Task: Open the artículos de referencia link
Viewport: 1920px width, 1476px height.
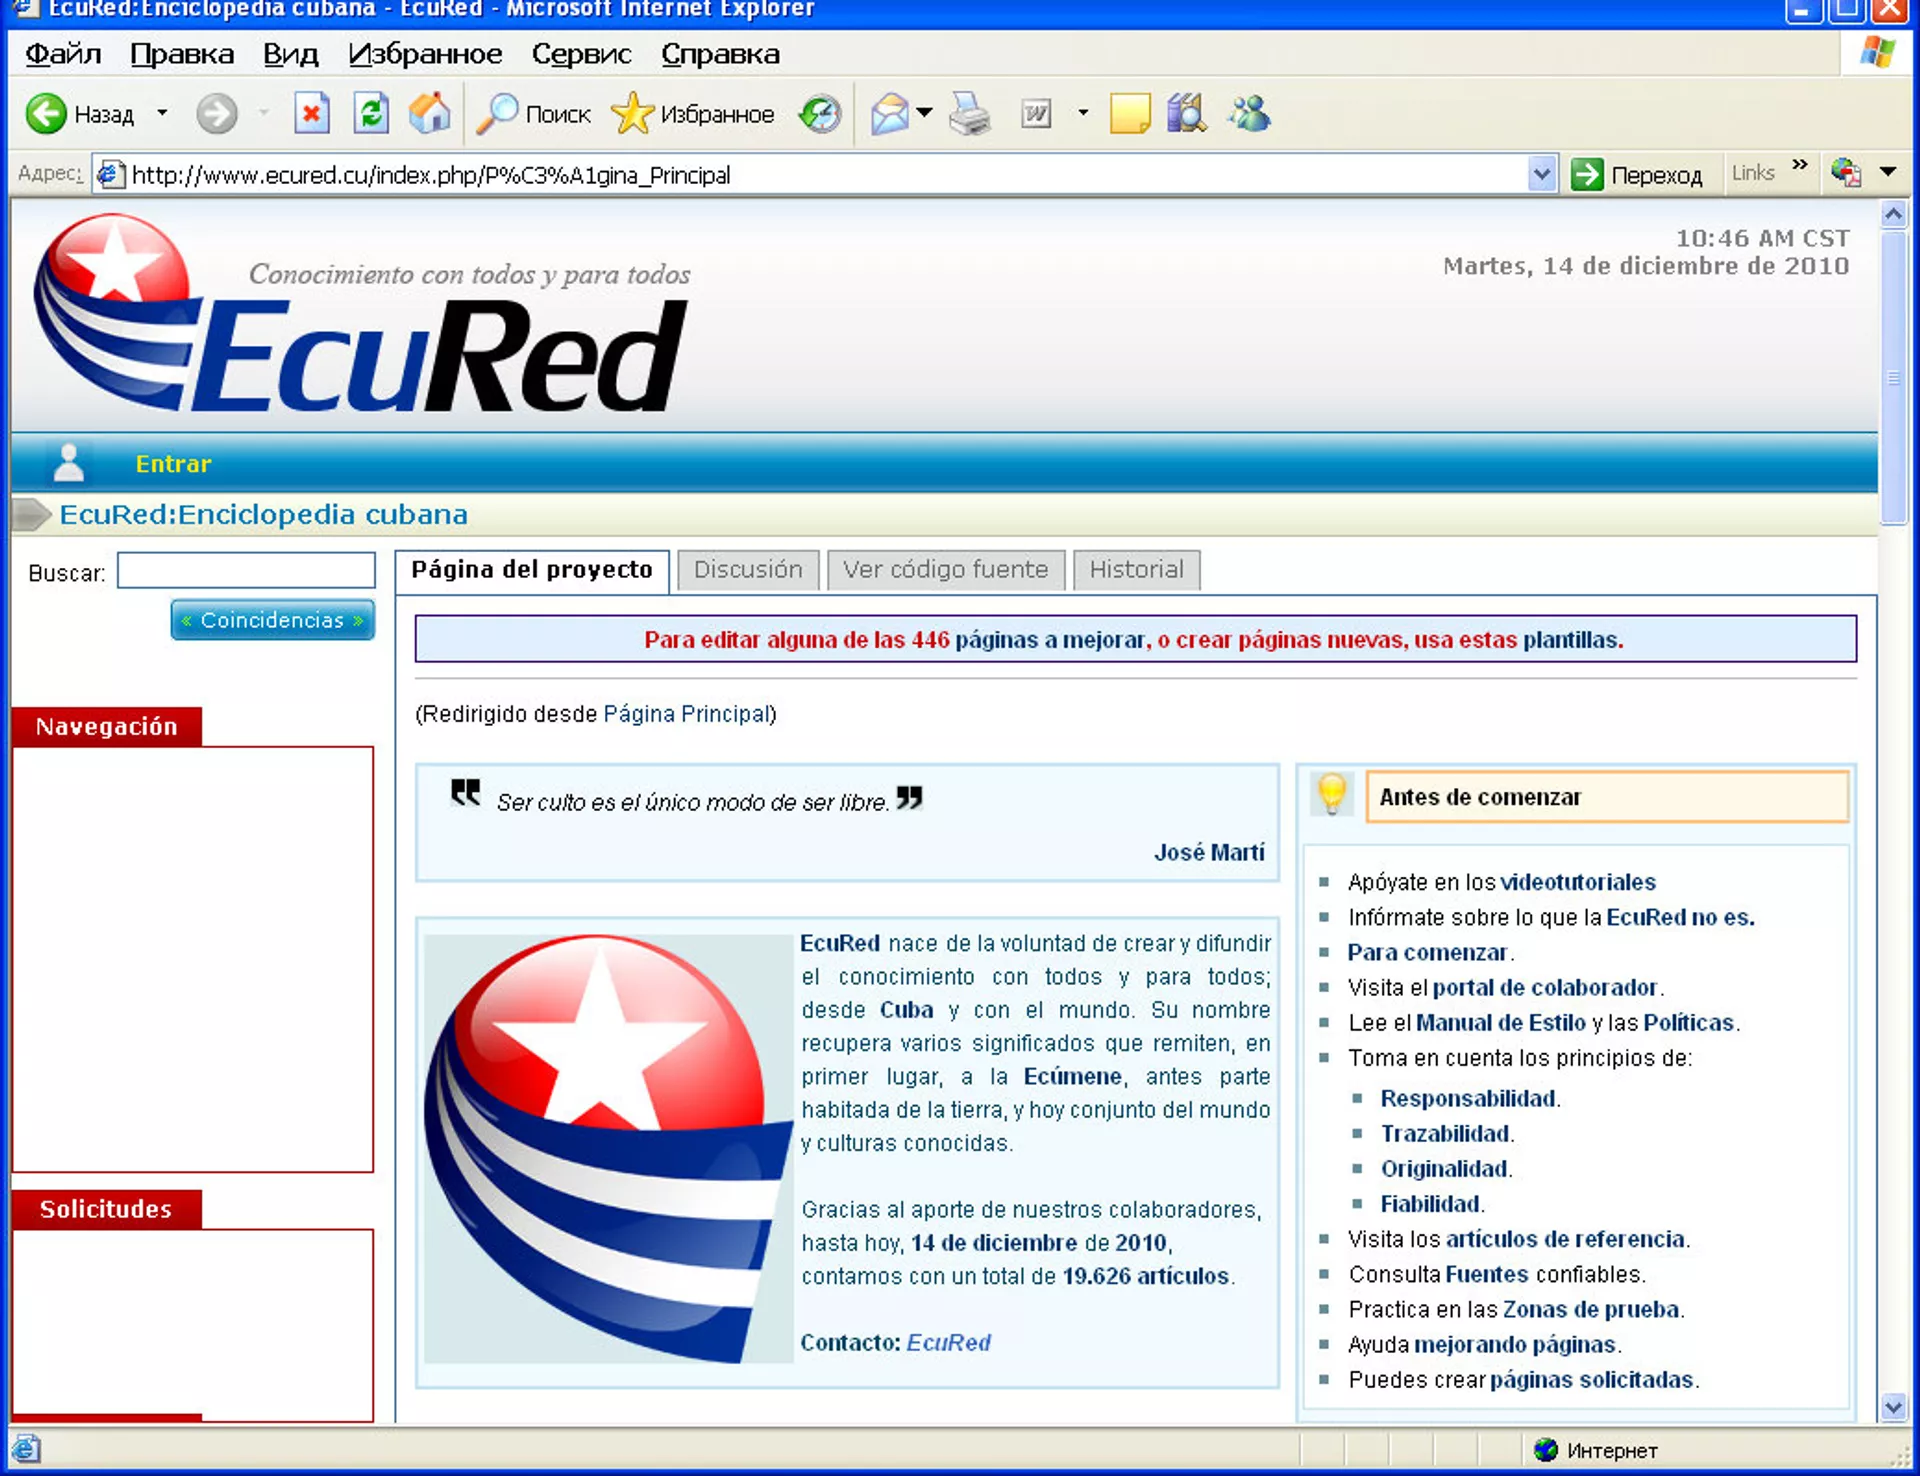Action: pyautogui.click(x=1565, y=1240)
